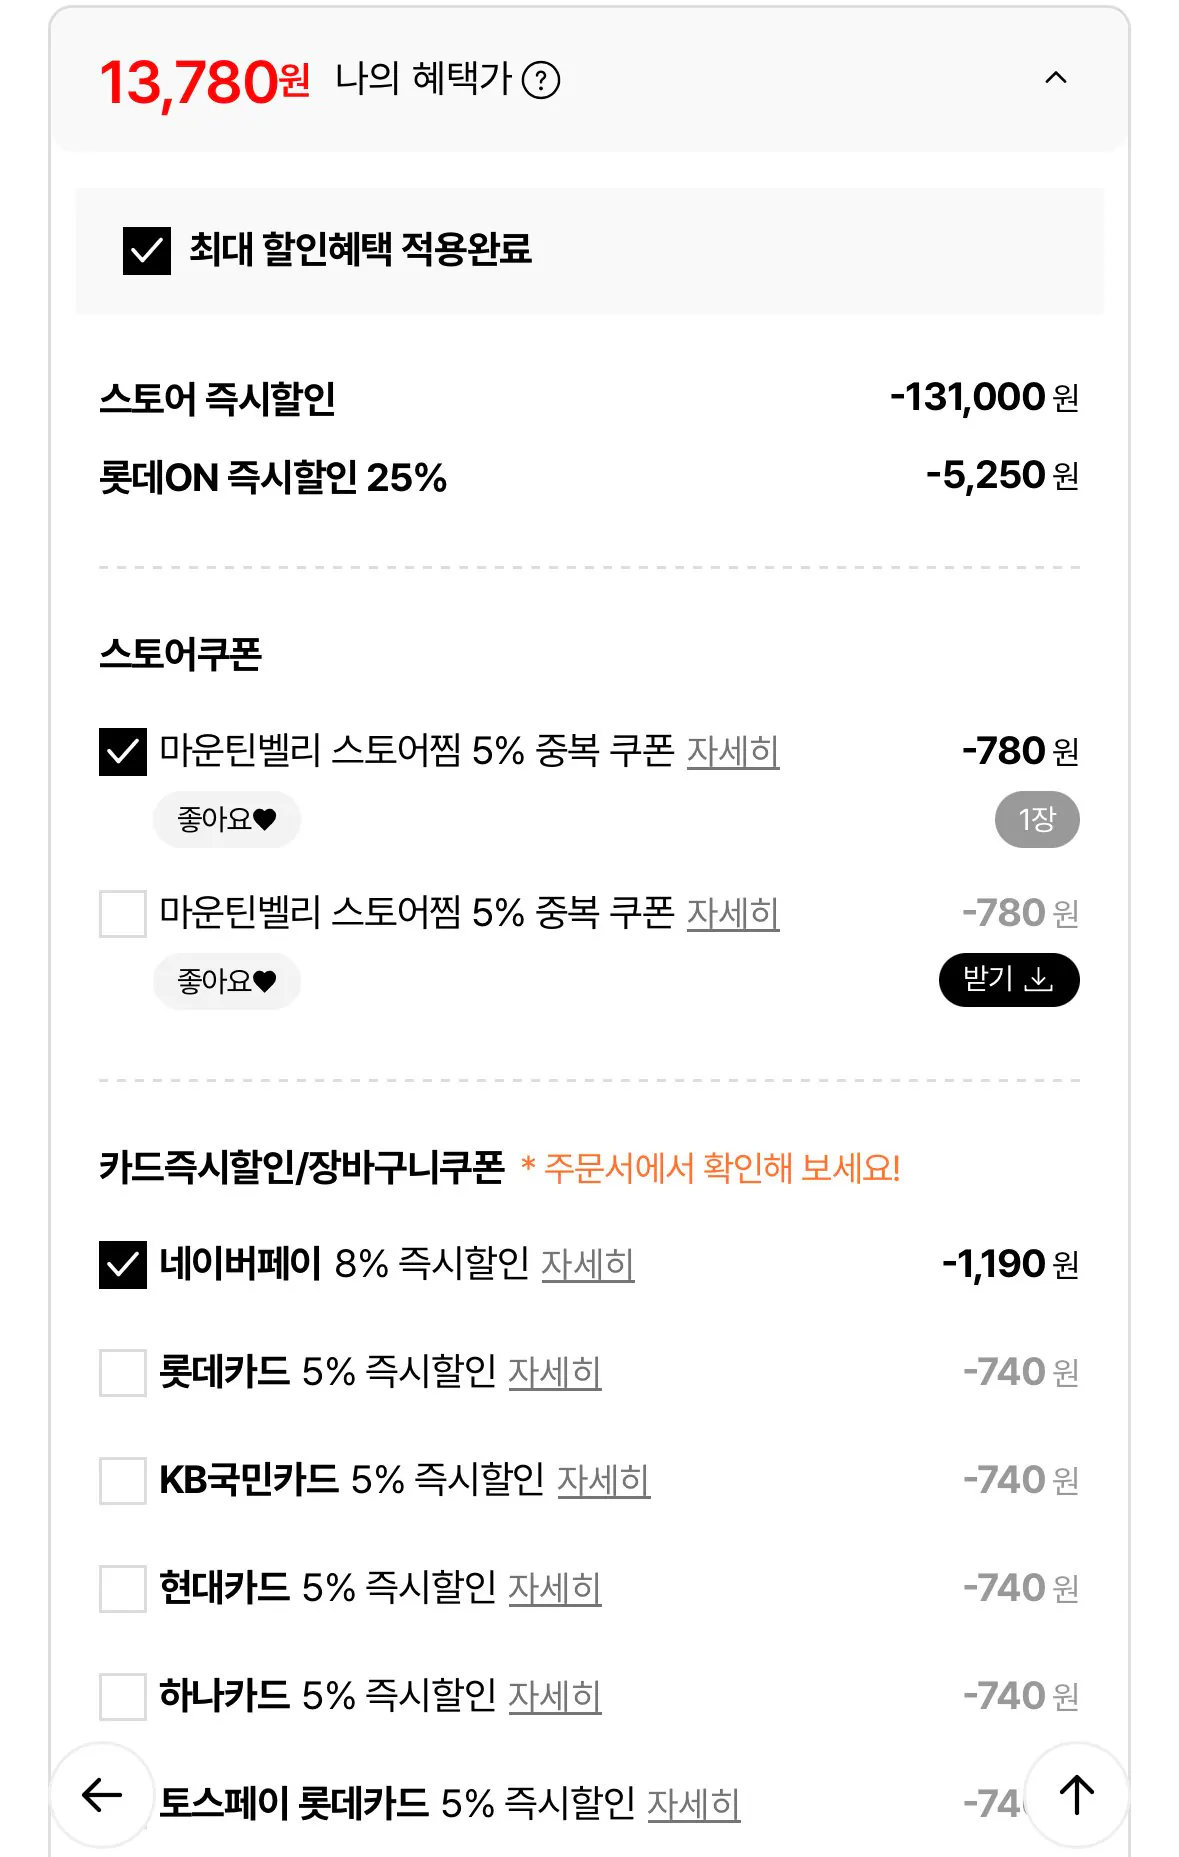The width and height of the screenshot is (1179, 1857).
Task: Enable the 현대카드 5% discount
Action: pyautogui.click(x=123, y=1587)
